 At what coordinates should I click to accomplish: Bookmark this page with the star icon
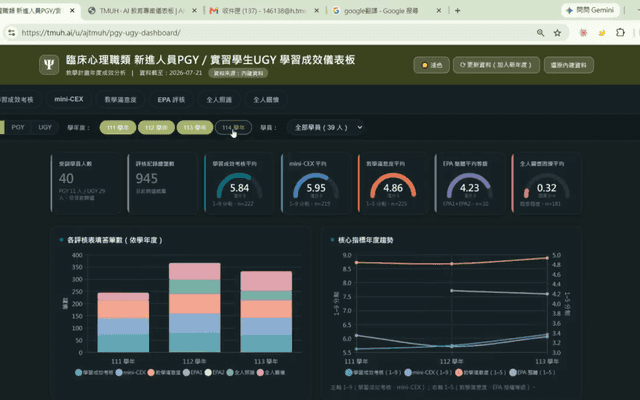point(557,33)
